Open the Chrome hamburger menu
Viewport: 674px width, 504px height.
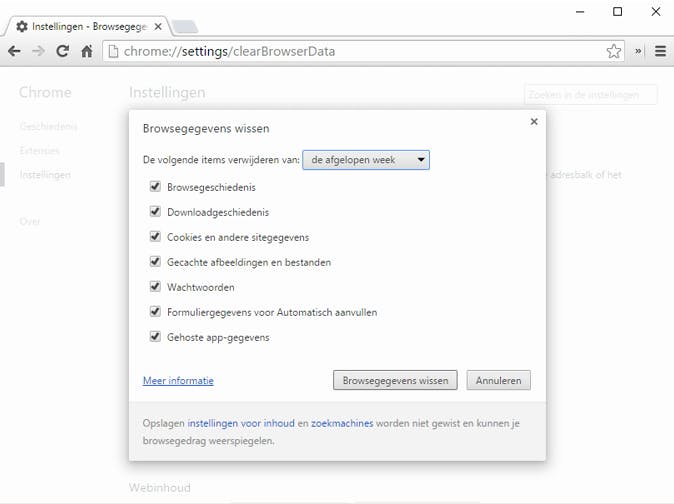pos(660,51)
